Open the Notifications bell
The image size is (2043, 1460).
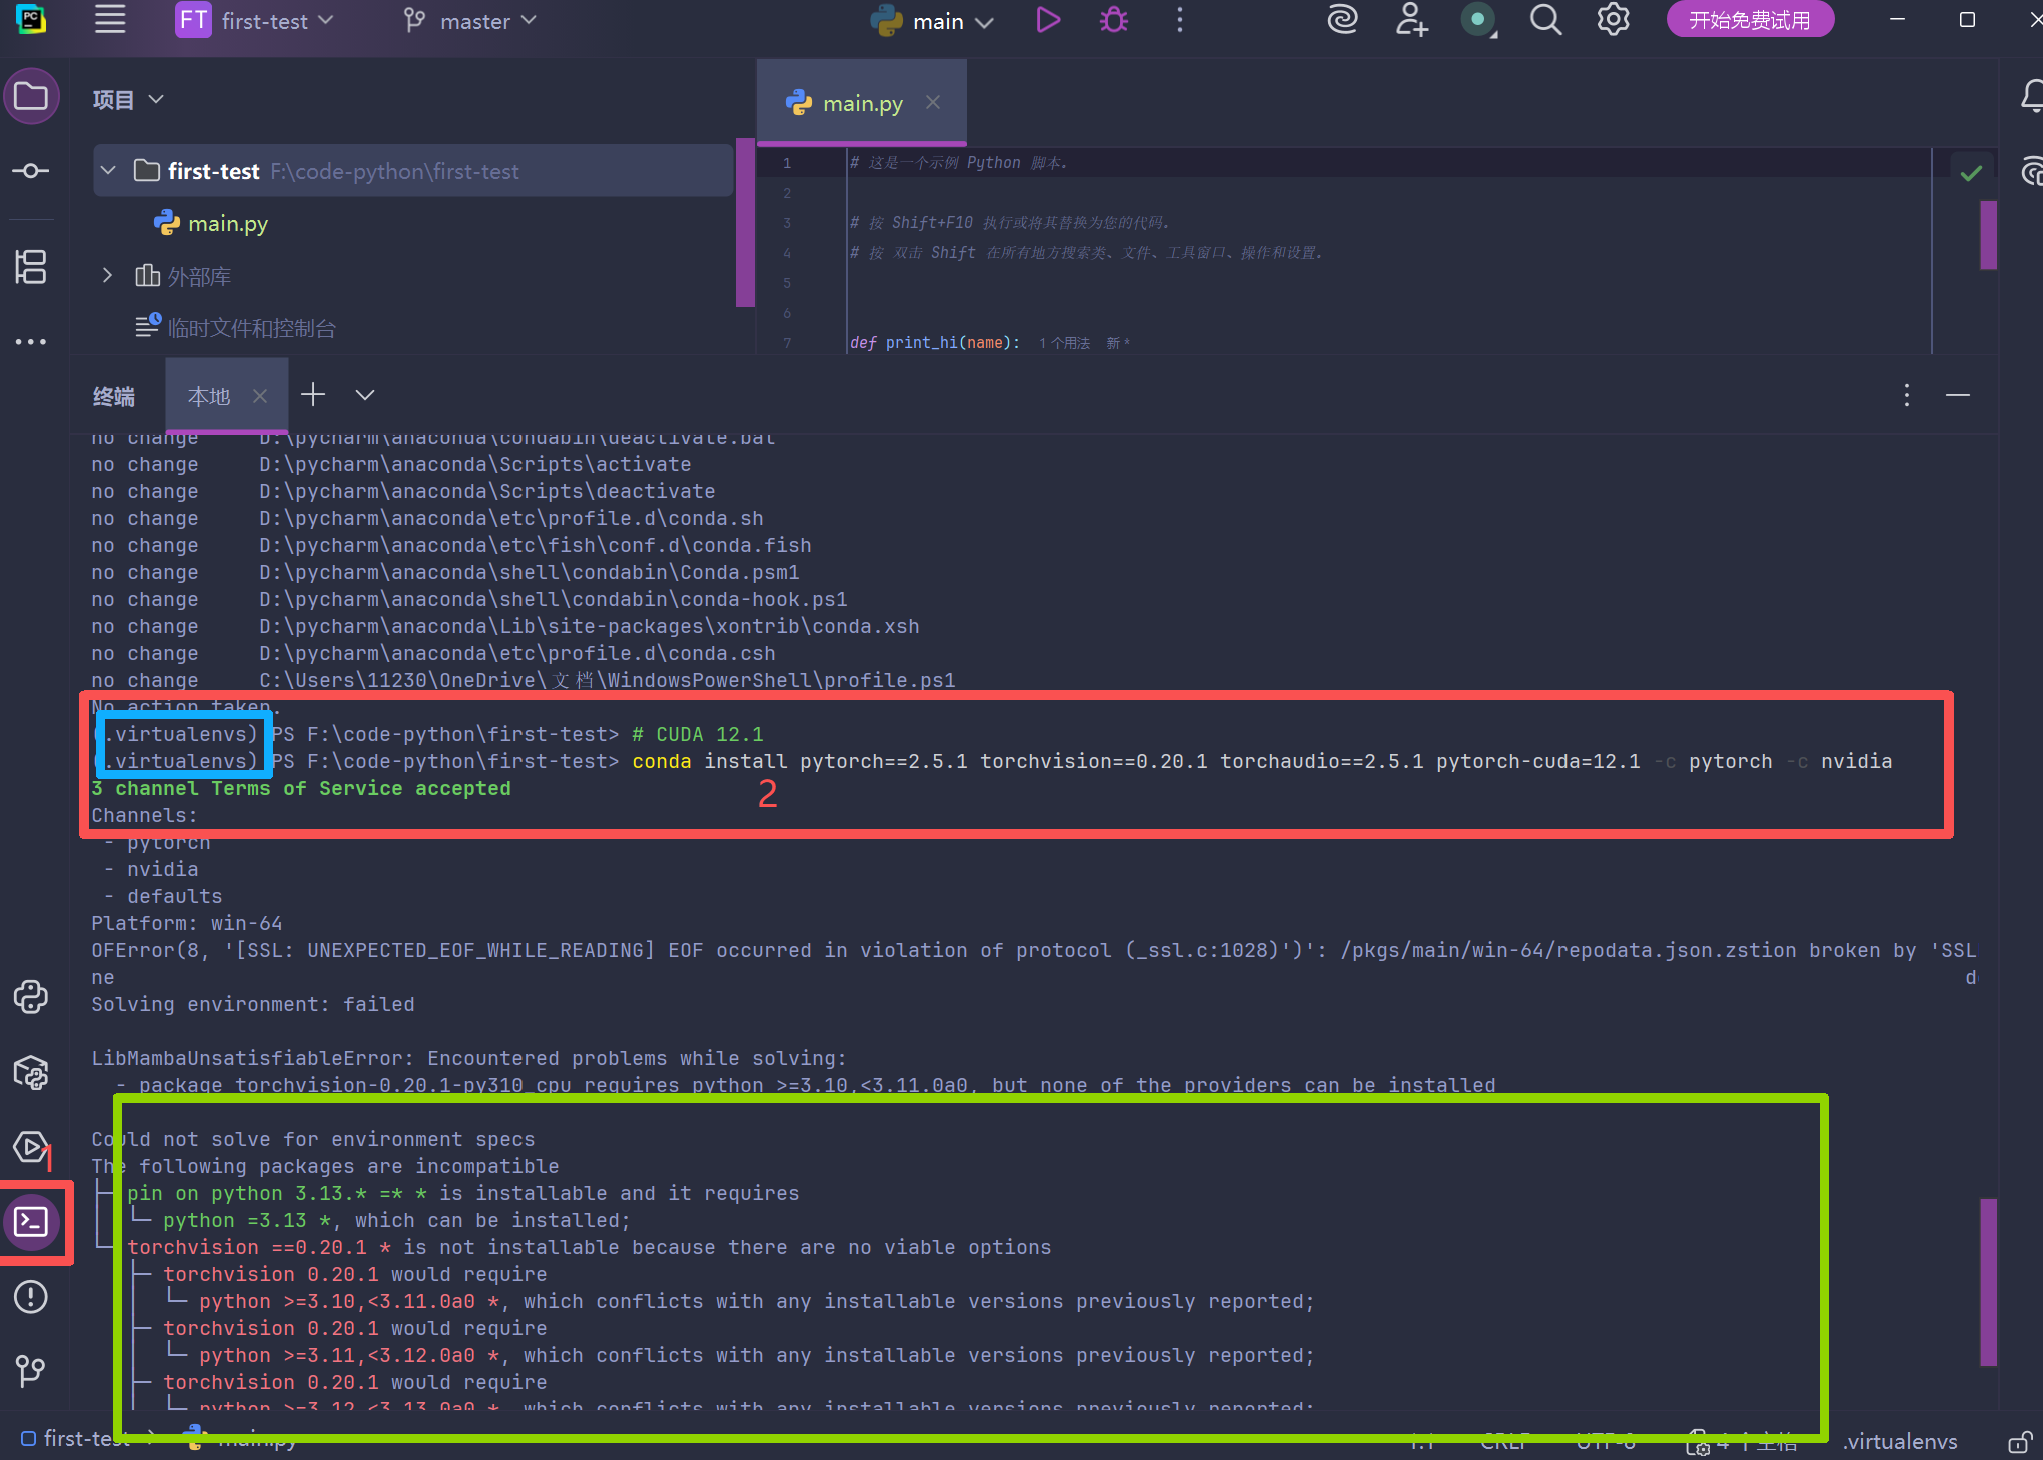[2031, 97]
